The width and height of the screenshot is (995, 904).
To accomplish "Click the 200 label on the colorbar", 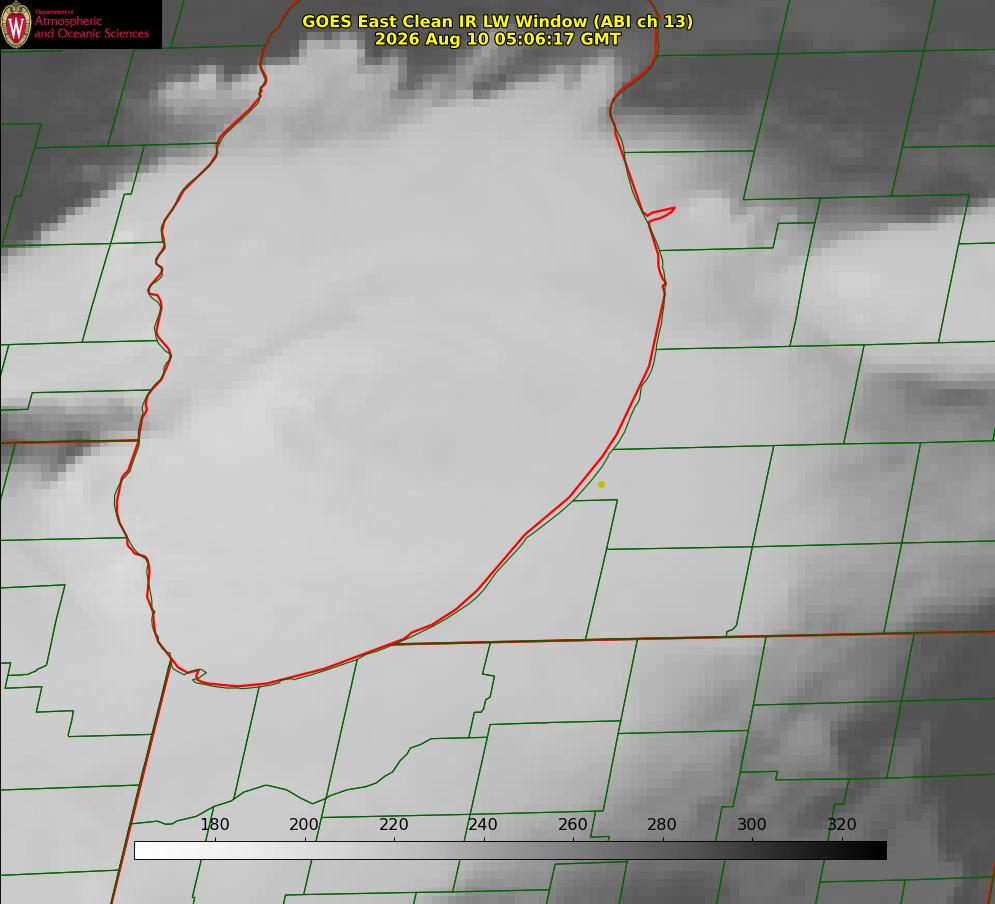I will click(x=304, y=824).
